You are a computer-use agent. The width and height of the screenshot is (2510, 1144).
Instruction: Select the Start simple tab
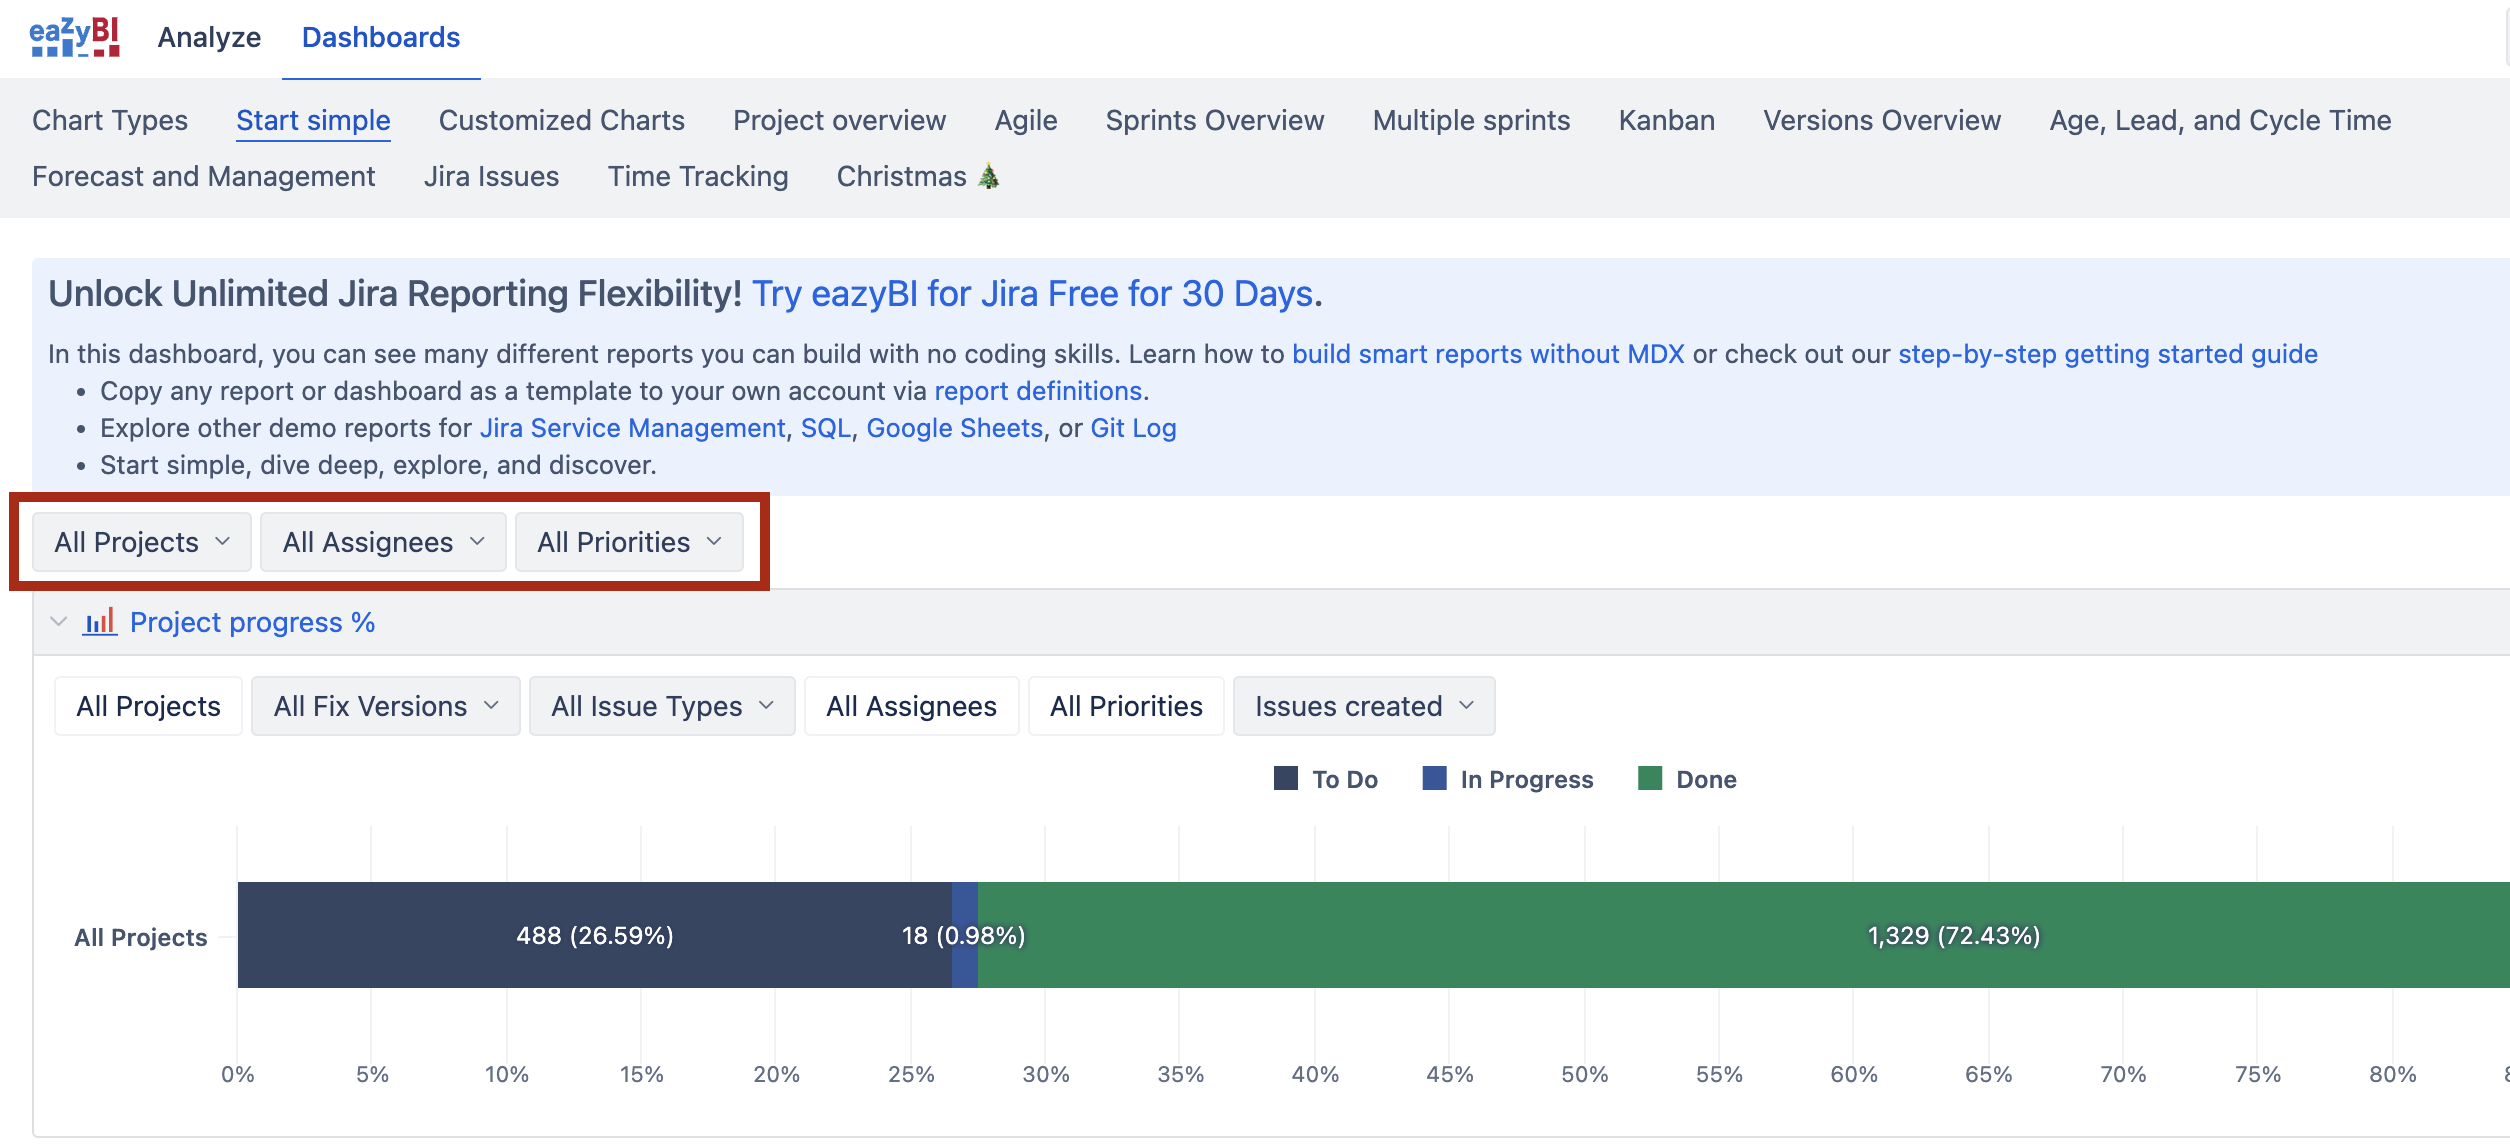(x=313, y=120)
